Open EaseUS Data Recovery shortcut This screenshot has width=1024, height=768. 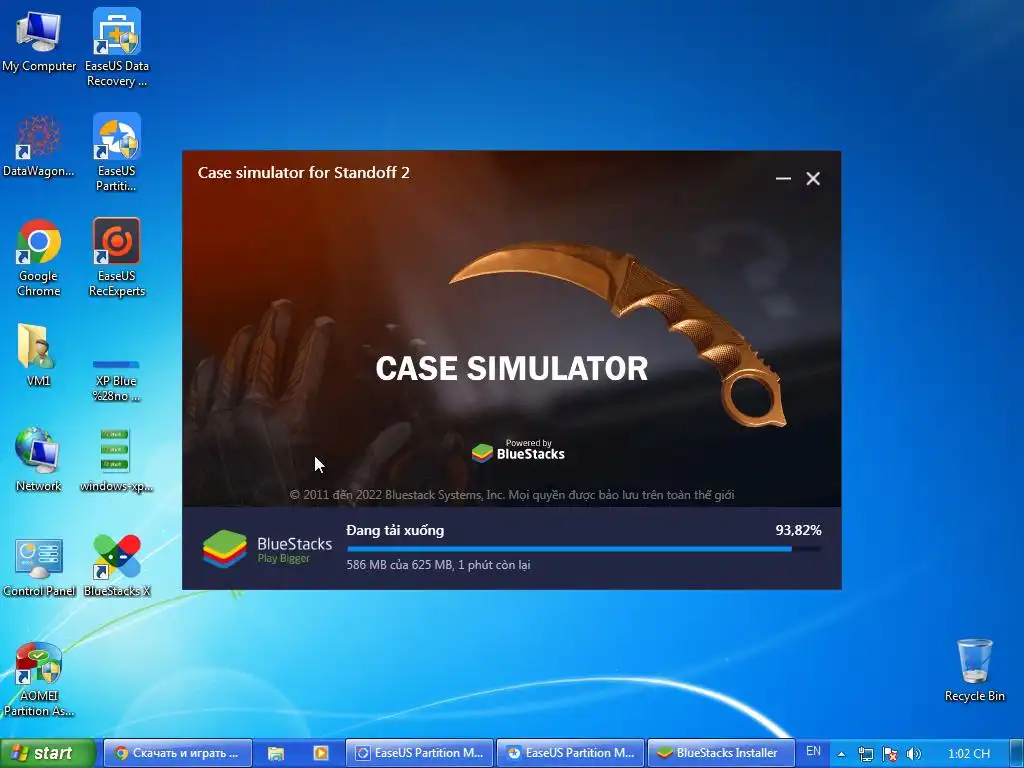click(x=117, y=47)
